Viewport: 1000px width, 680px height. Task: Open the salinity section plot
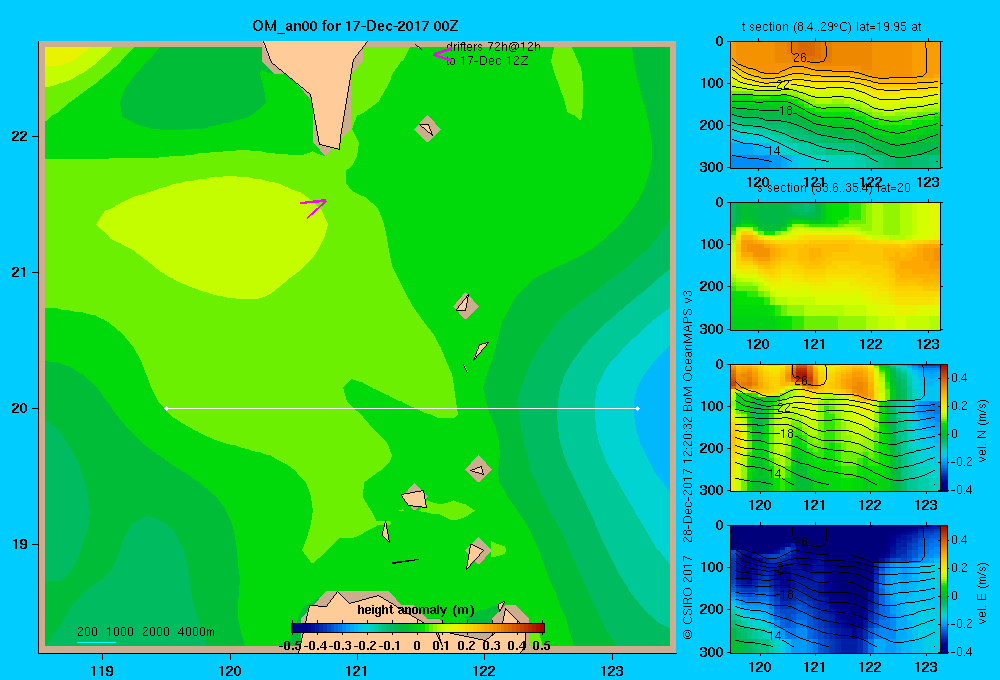pos(835,266)
